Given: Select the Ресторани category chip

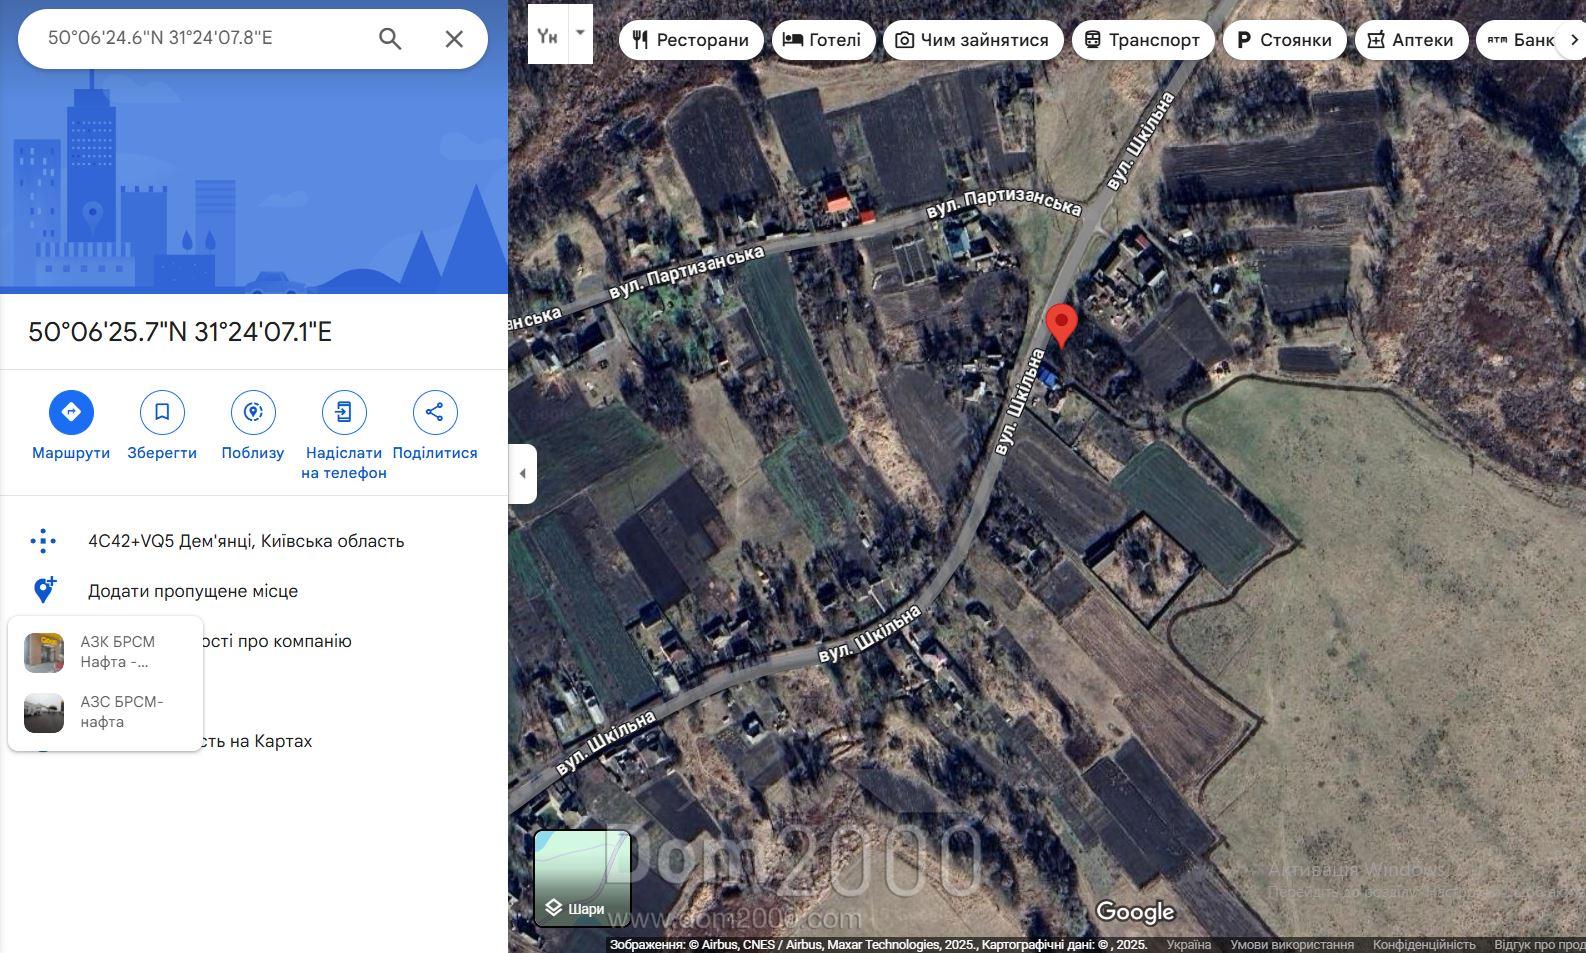Looking at the screenshot, I should click(691, 40).
